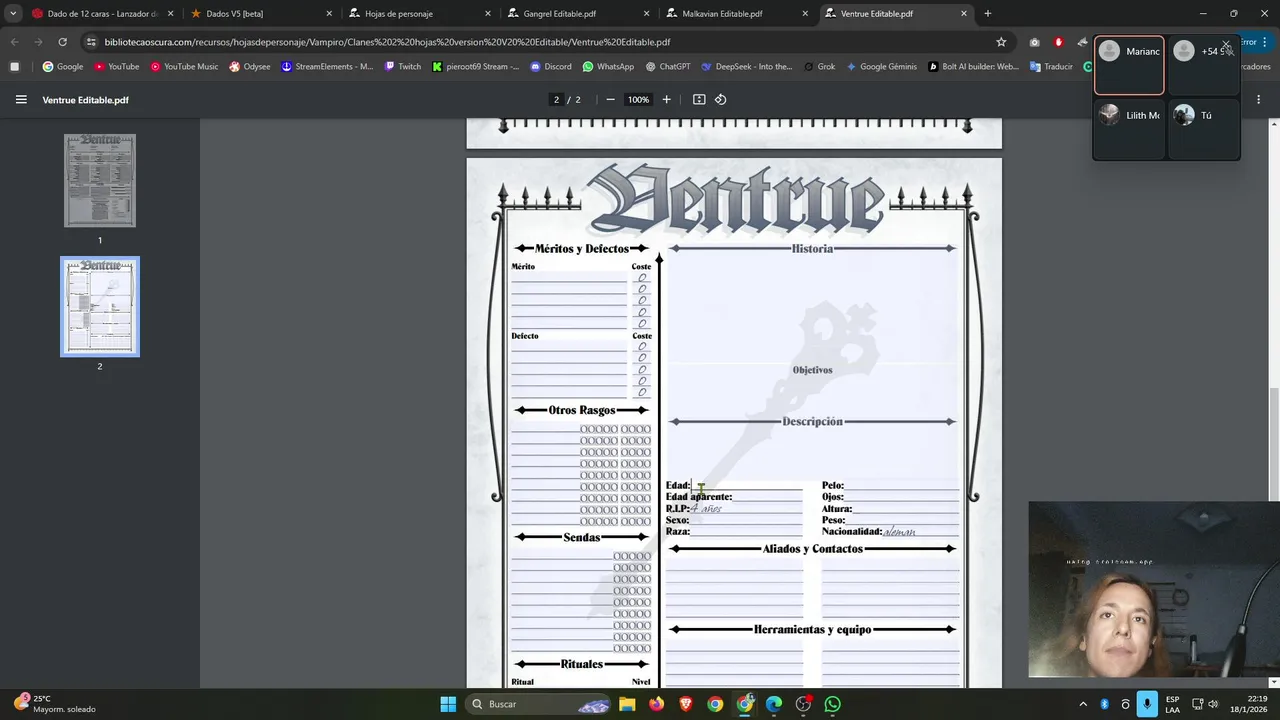The width and height of the screenshot is (1280, 720).
Task: Switch to Gangrel Editable.pdf tab
Action: (580, 14)
